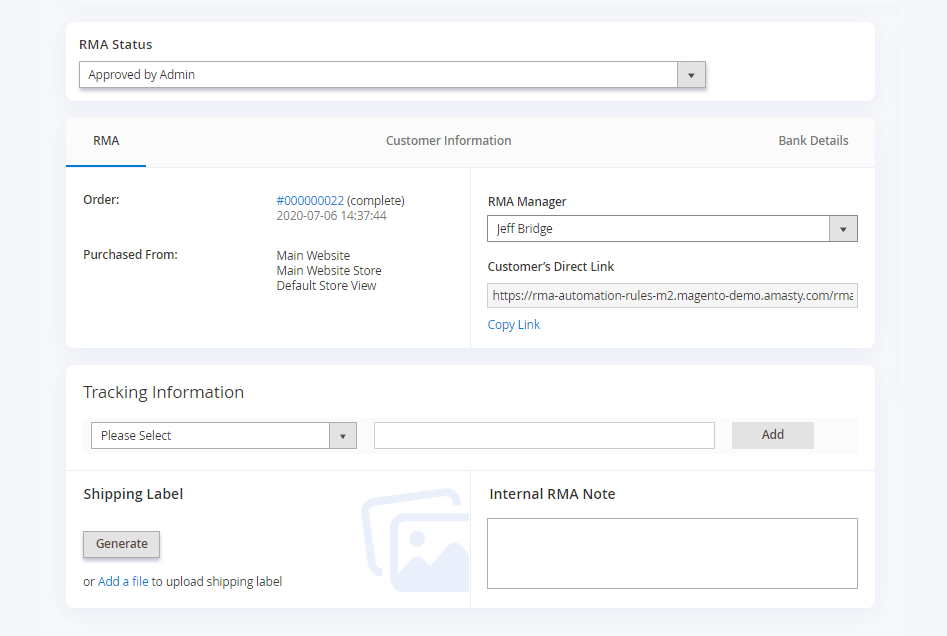Open the RMA Status dropdown
The width and height of the screenshot is (947, 636).
[391, 74]
